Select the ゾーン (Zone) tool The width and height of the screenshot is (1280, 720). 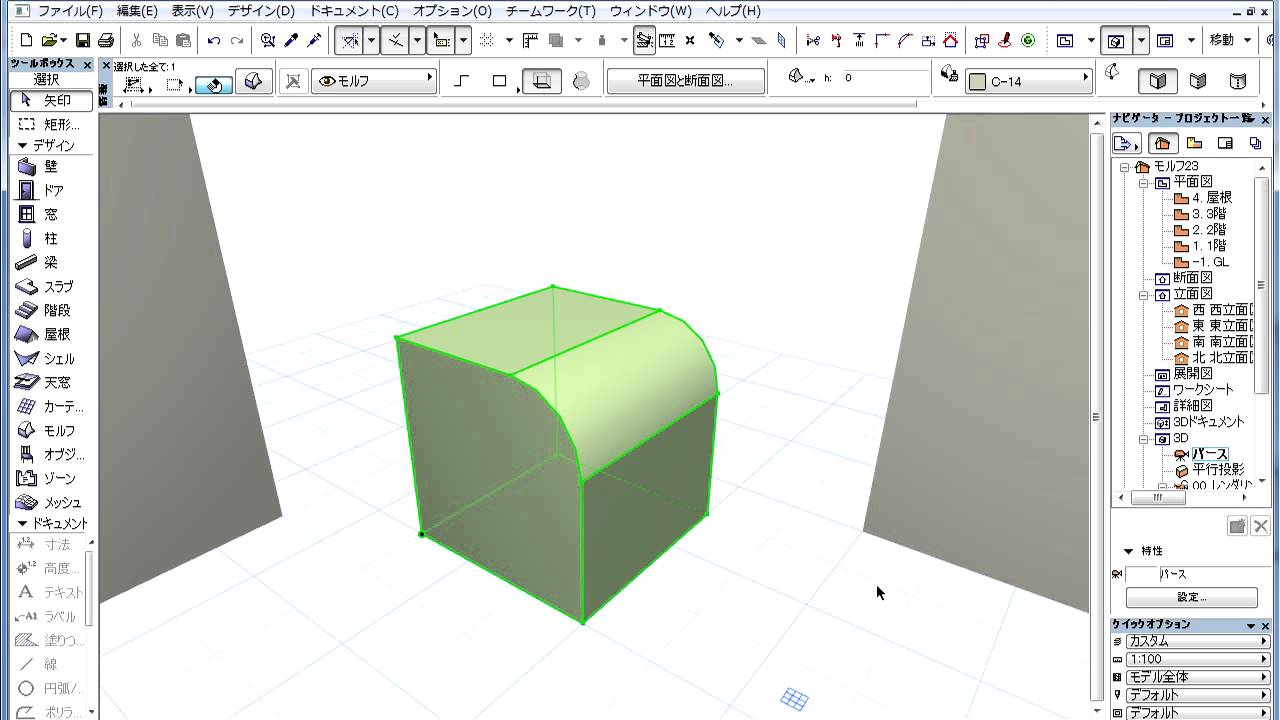coord(52,479)
